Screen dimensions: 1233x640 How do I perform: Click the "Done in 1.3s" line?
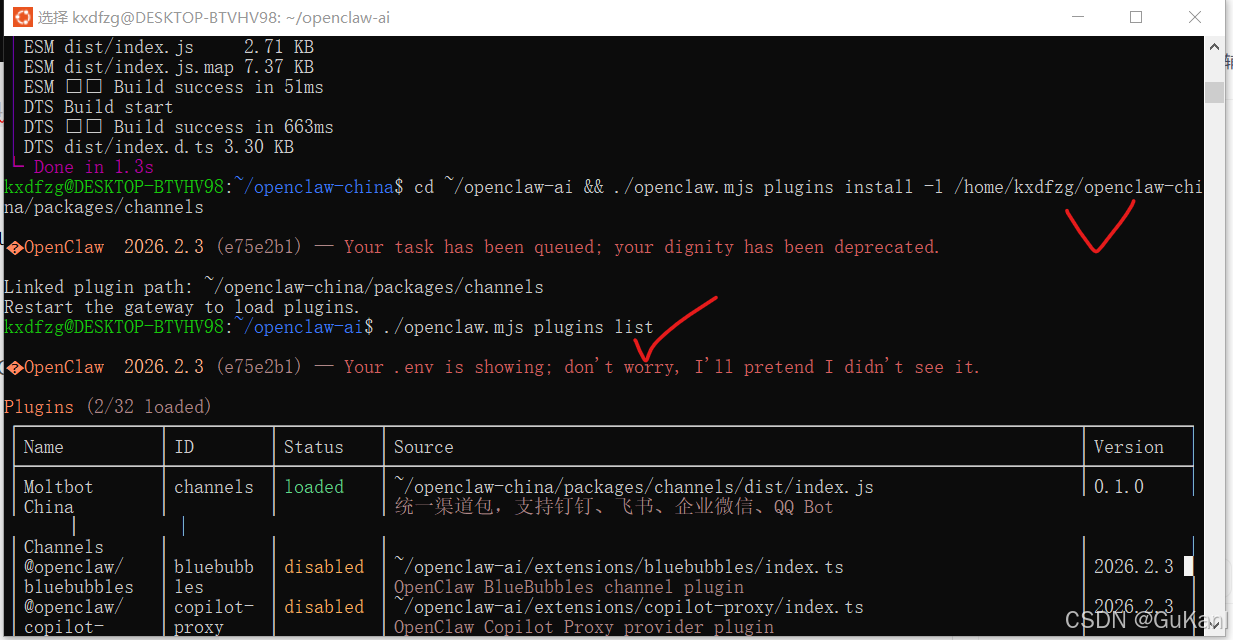[93, 167]
